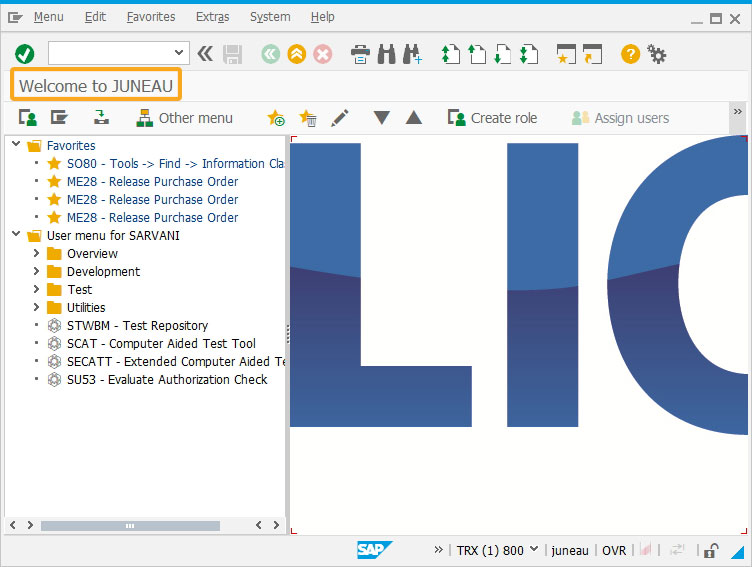Image resolution: width=752 pixels, height=567 pixels.
Task: Open the Edit menu
Action: [95, 17]
